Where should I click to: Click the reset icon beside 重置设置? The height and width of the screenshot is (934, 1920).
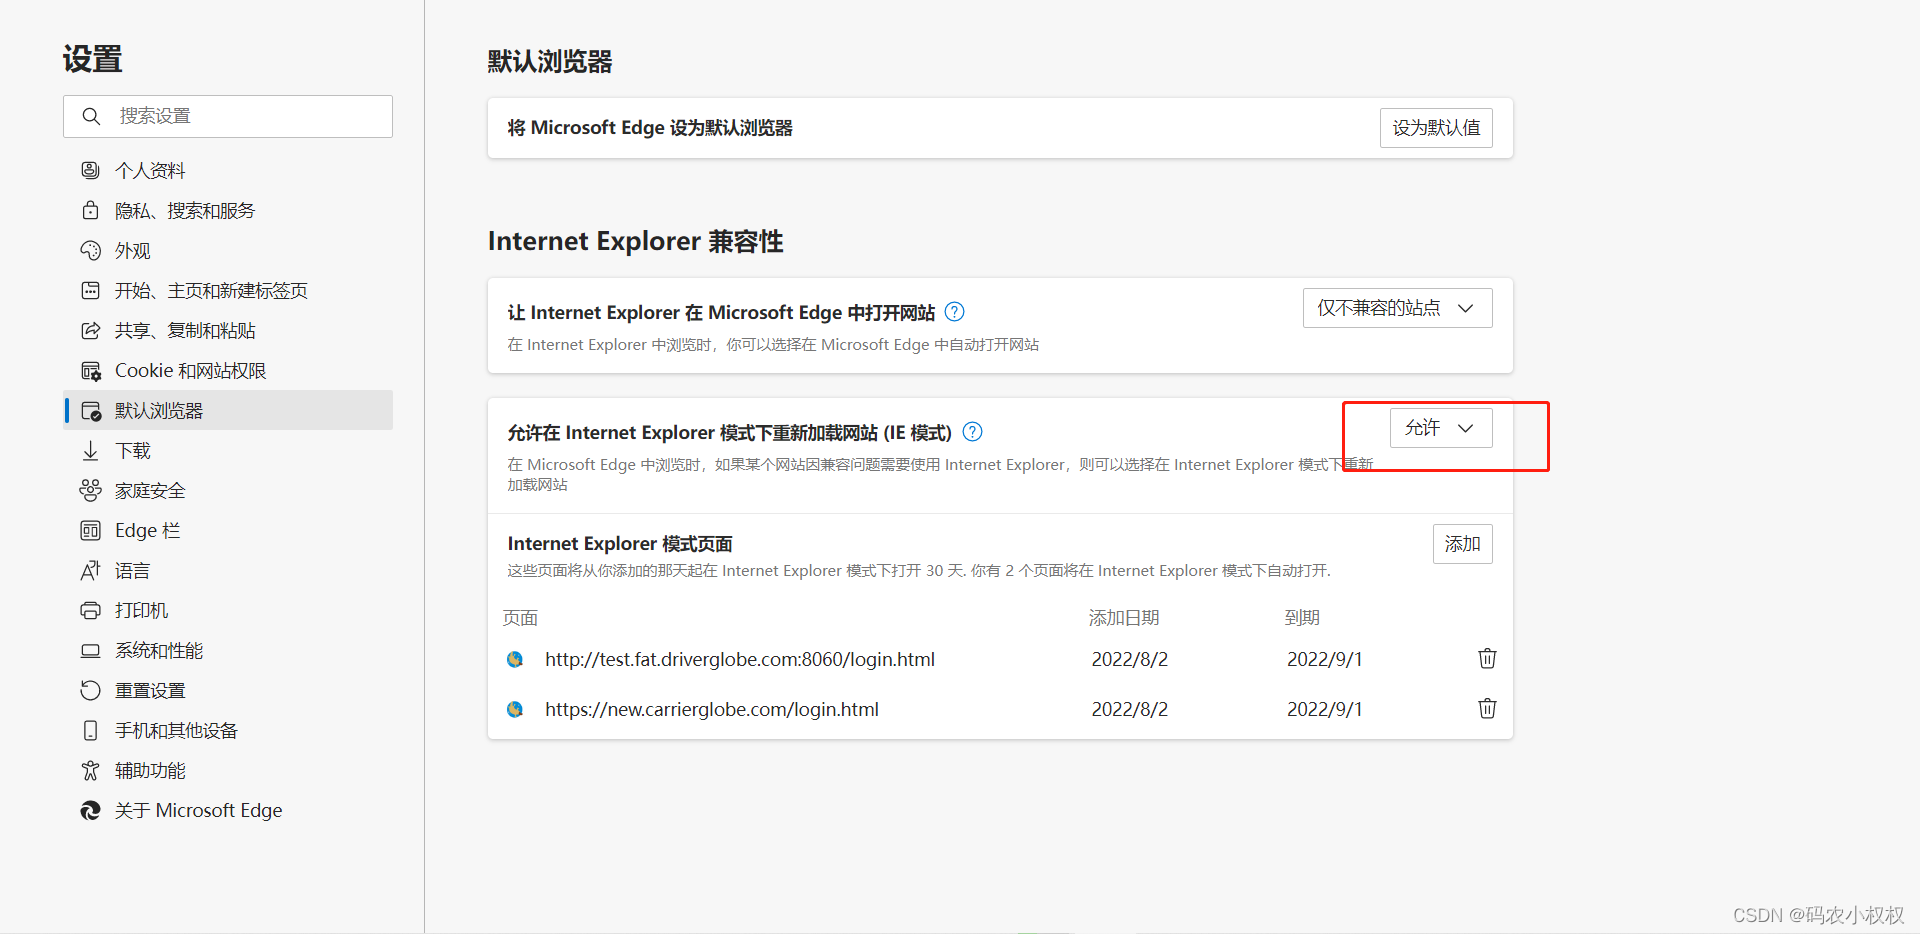pyautogui.click(x=90, y=690)
